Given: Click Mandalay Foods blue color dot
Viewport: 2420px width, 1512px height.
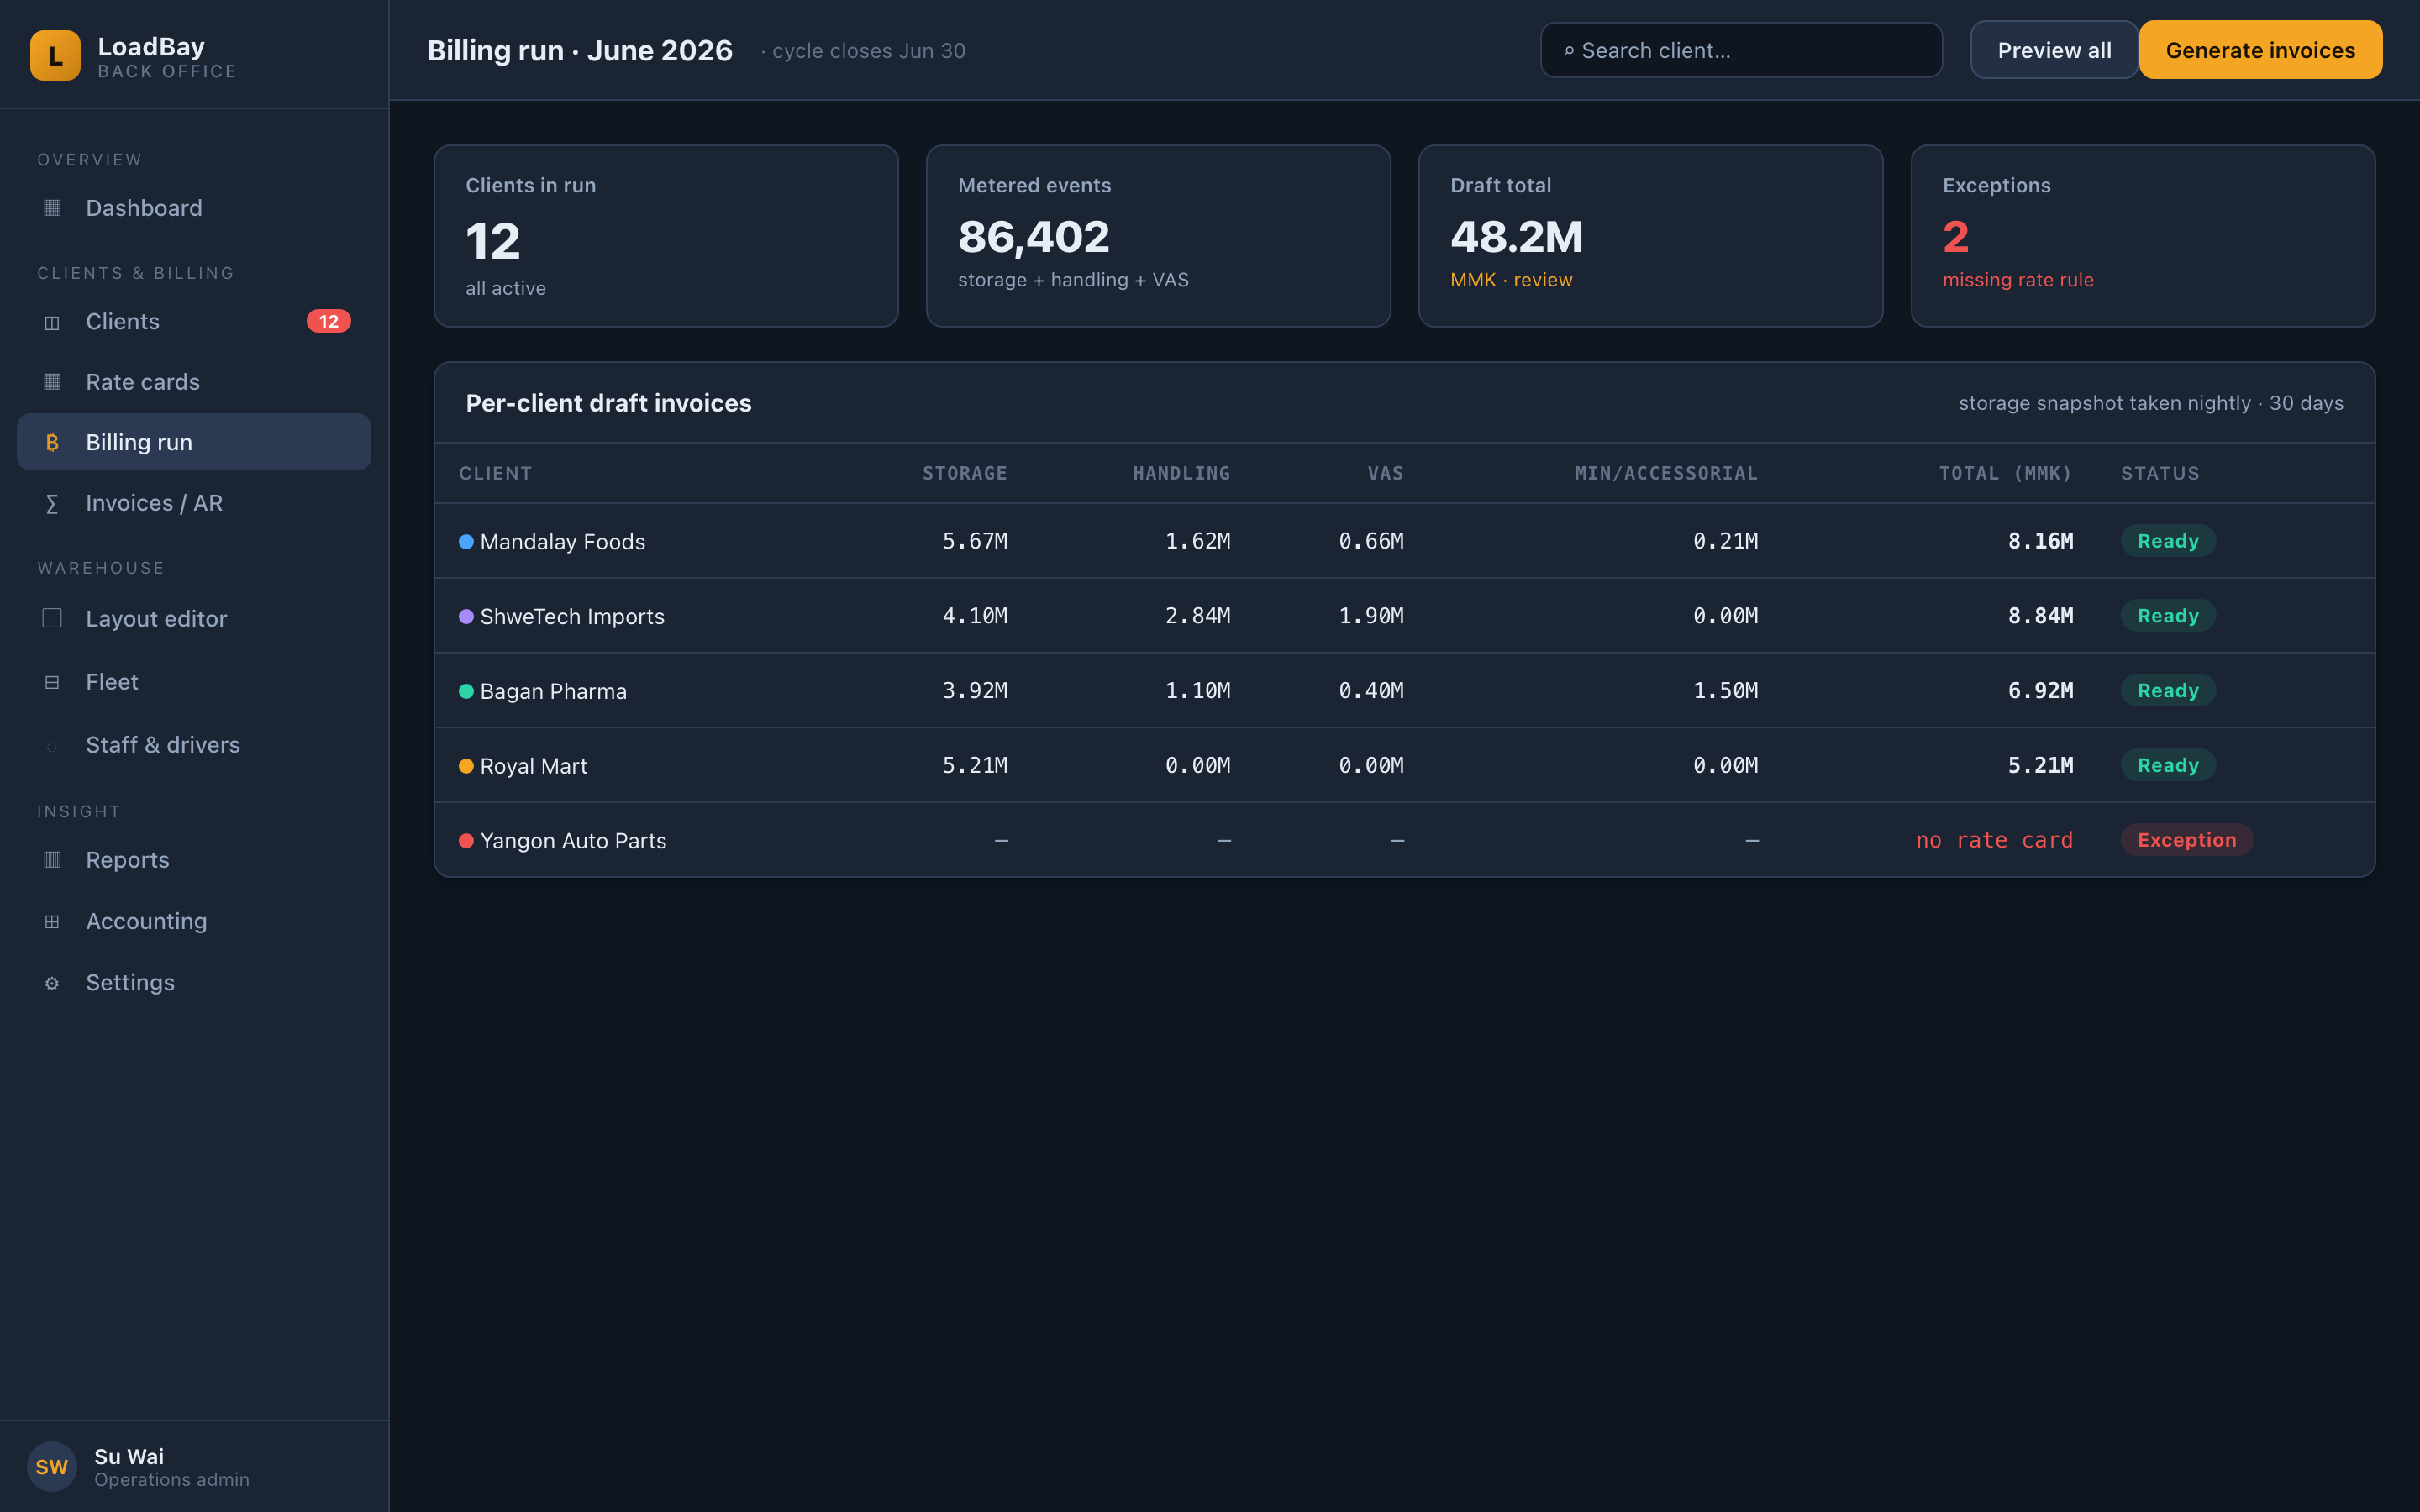Looking at the screenshot, I should click(466, 542).
